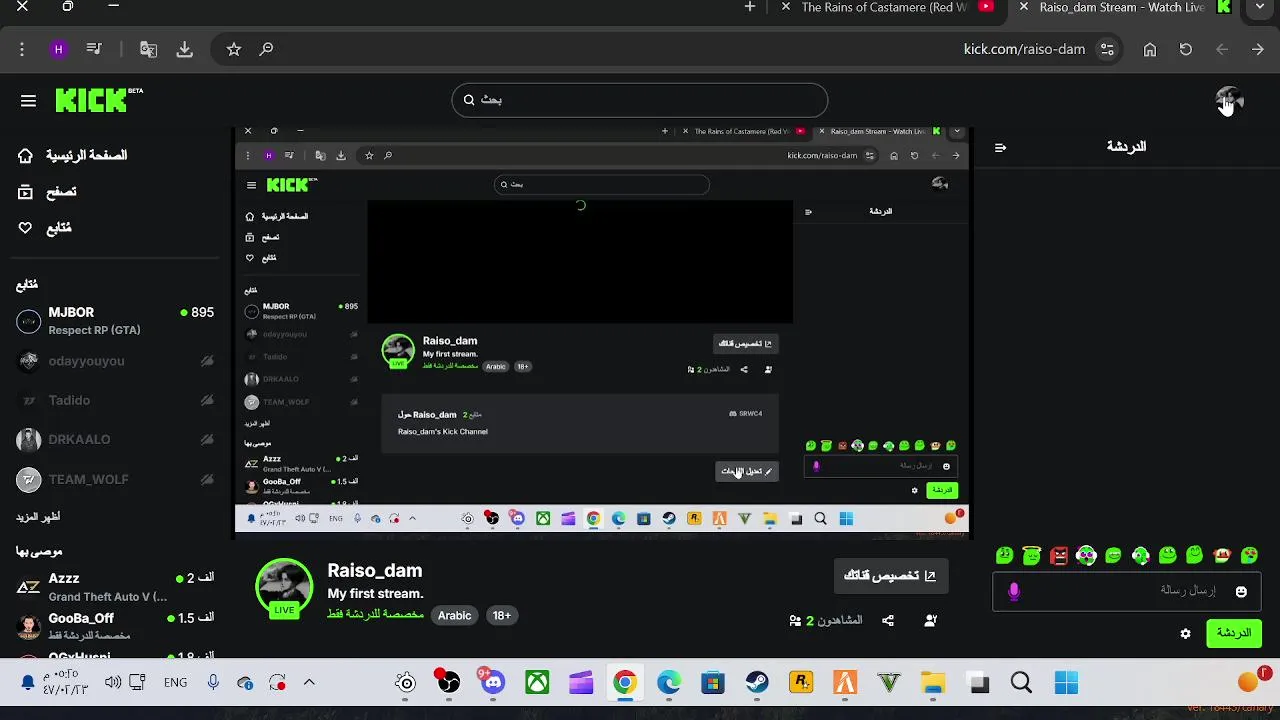Click the user icon beside share
1280x720 pixels.
[x=931, y=621]
